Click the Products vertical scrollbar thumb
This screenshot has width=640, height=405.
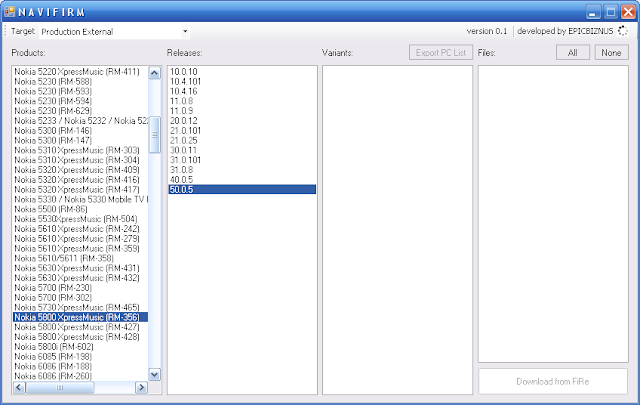154,135
